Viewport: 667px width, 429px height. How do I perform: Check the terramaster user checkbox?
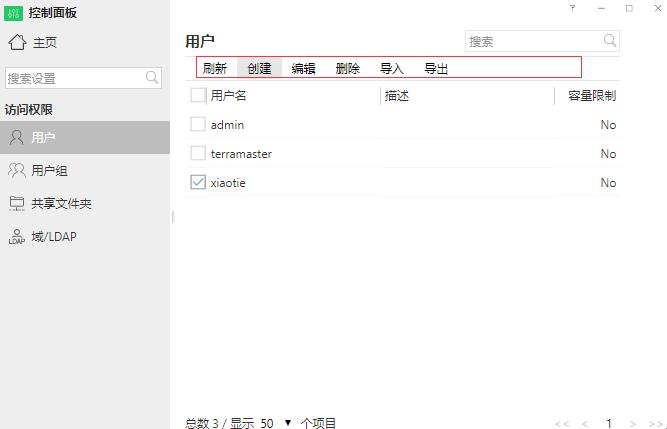[198, 154]
